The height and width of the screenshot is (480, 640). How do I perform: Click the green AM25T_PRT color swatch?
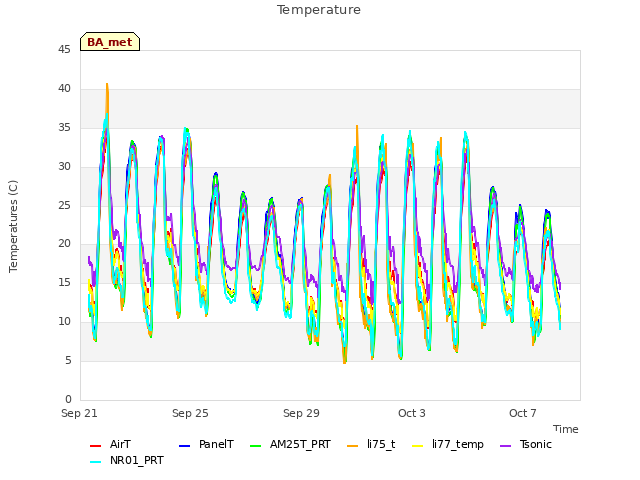[x=255, y=446]
